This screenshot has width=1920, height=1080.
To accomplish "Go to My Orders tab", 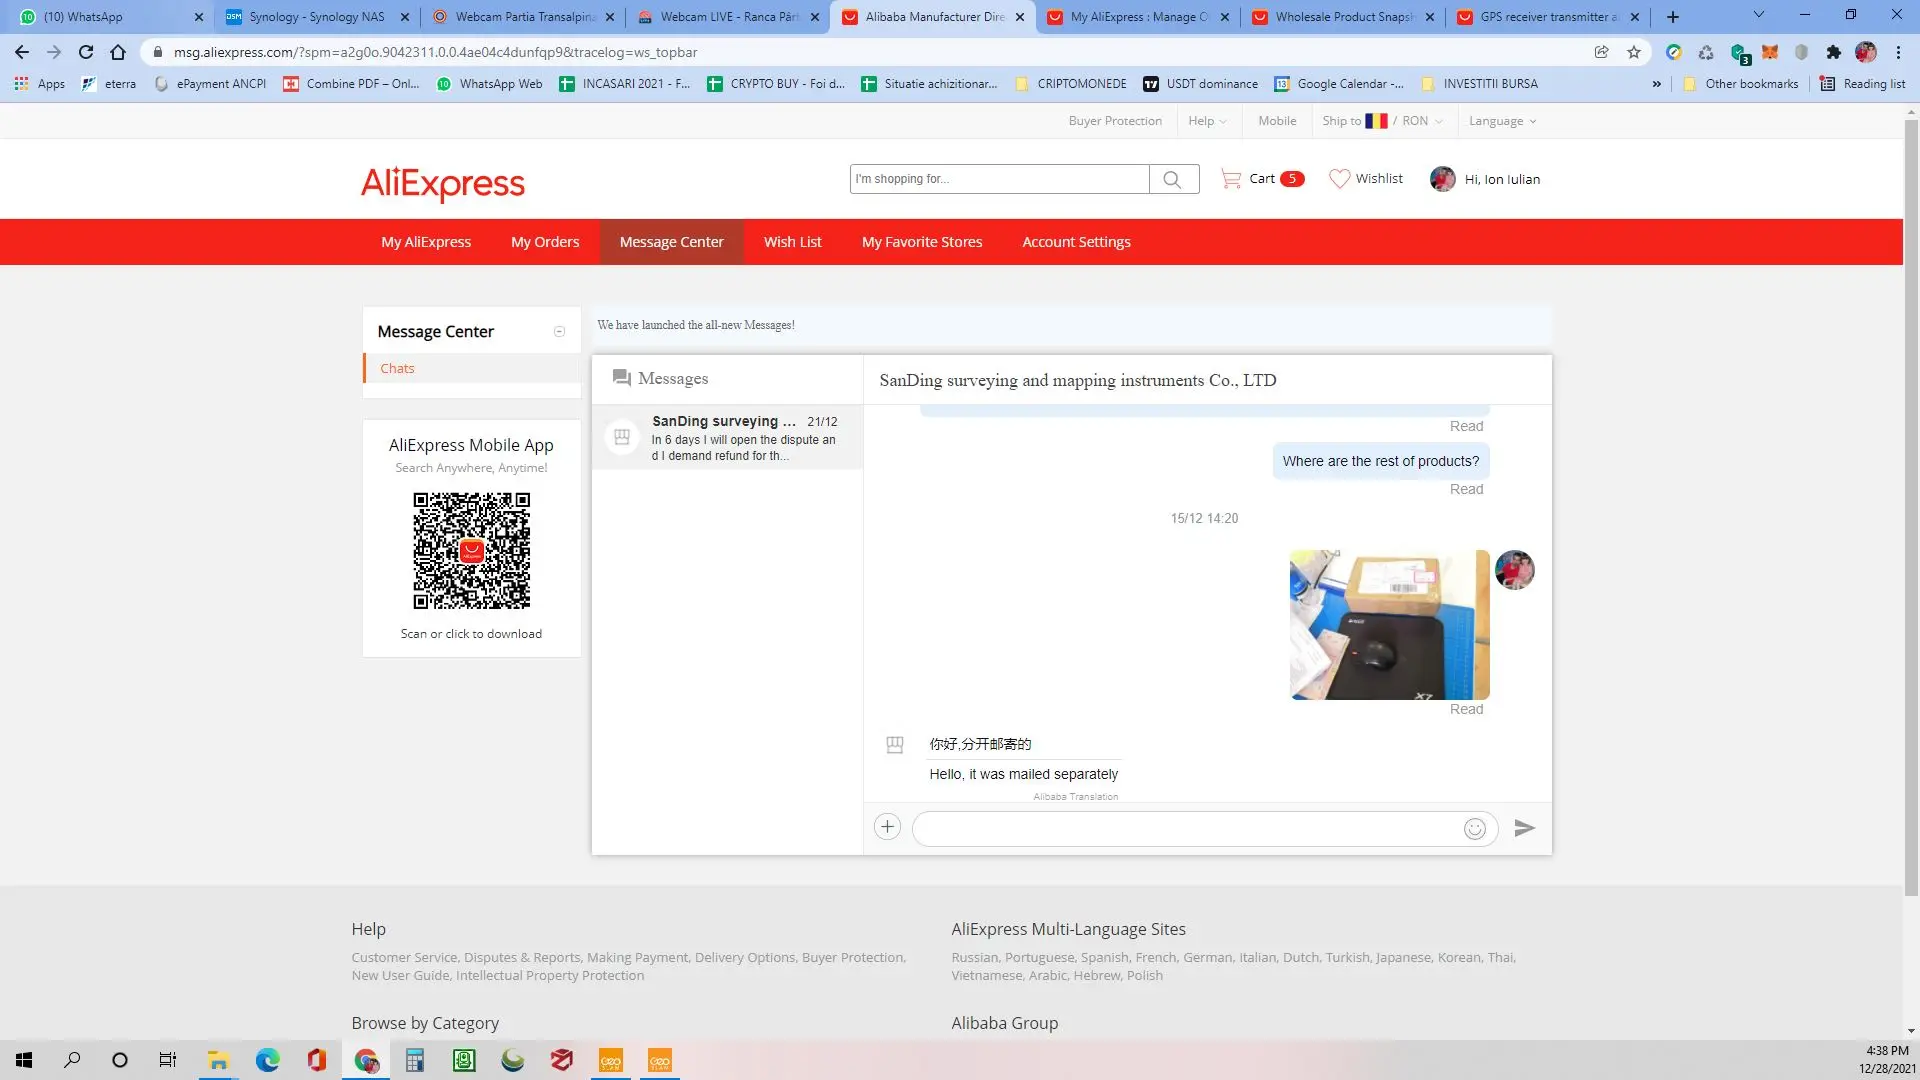I will (545, 242).
